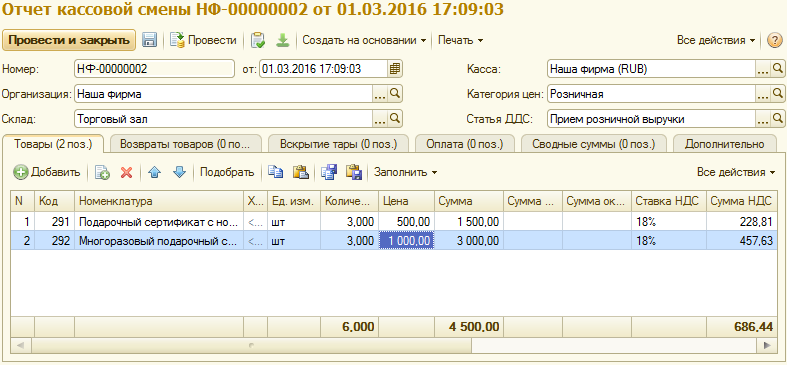This screenshot has height=365, width=787.
Task: Open calendar picker next to date field
Action: tap(395, 69)
